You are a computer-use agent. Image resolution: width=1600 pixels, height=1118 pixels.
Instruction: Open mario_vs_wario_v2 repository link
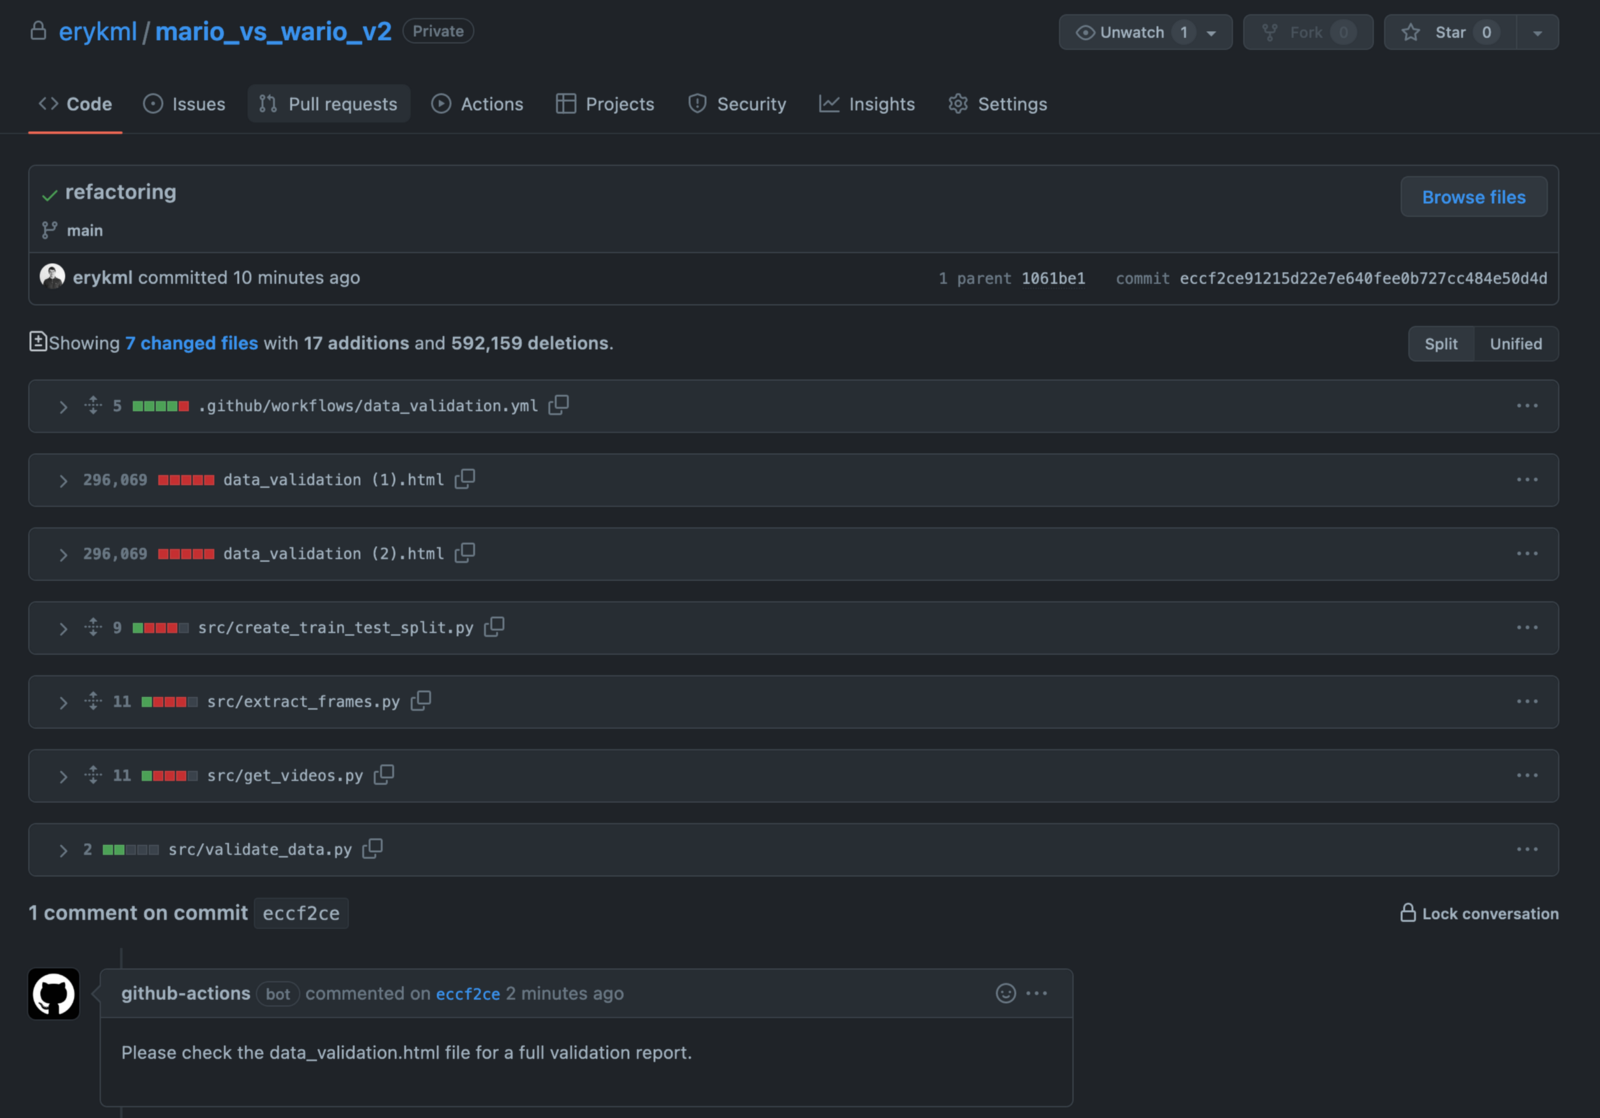[x=273, y=32]
